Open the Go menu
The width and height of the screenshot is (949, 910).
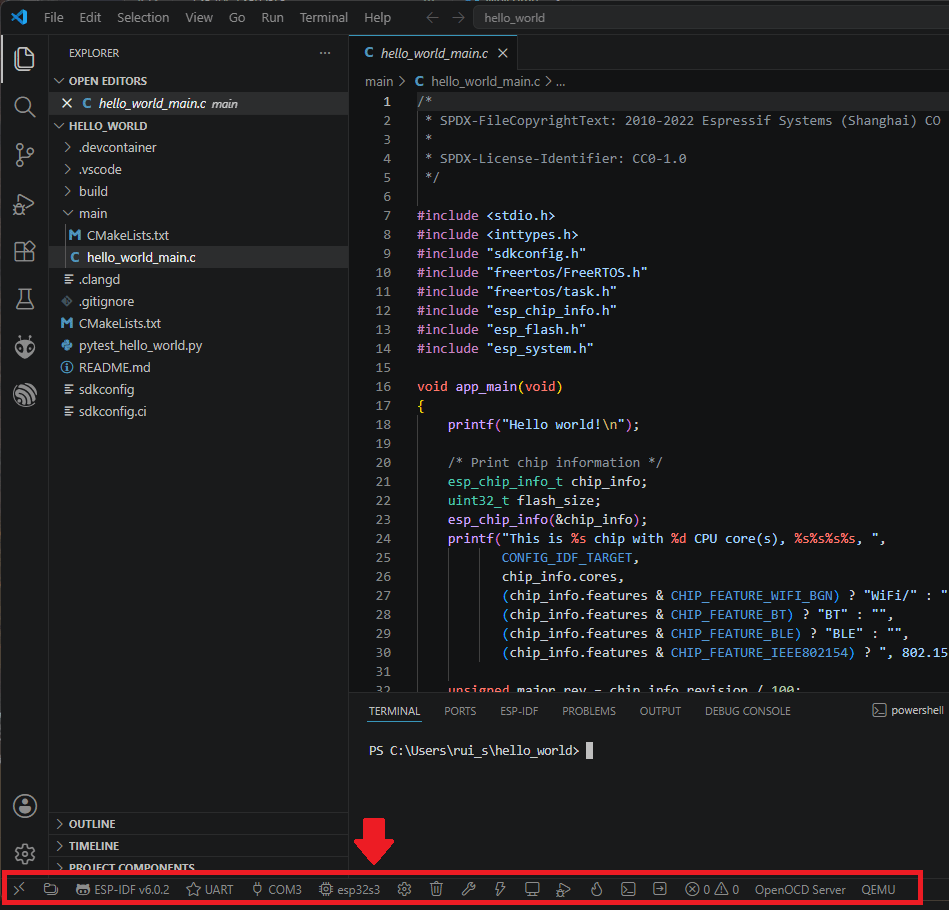(237, 18)
